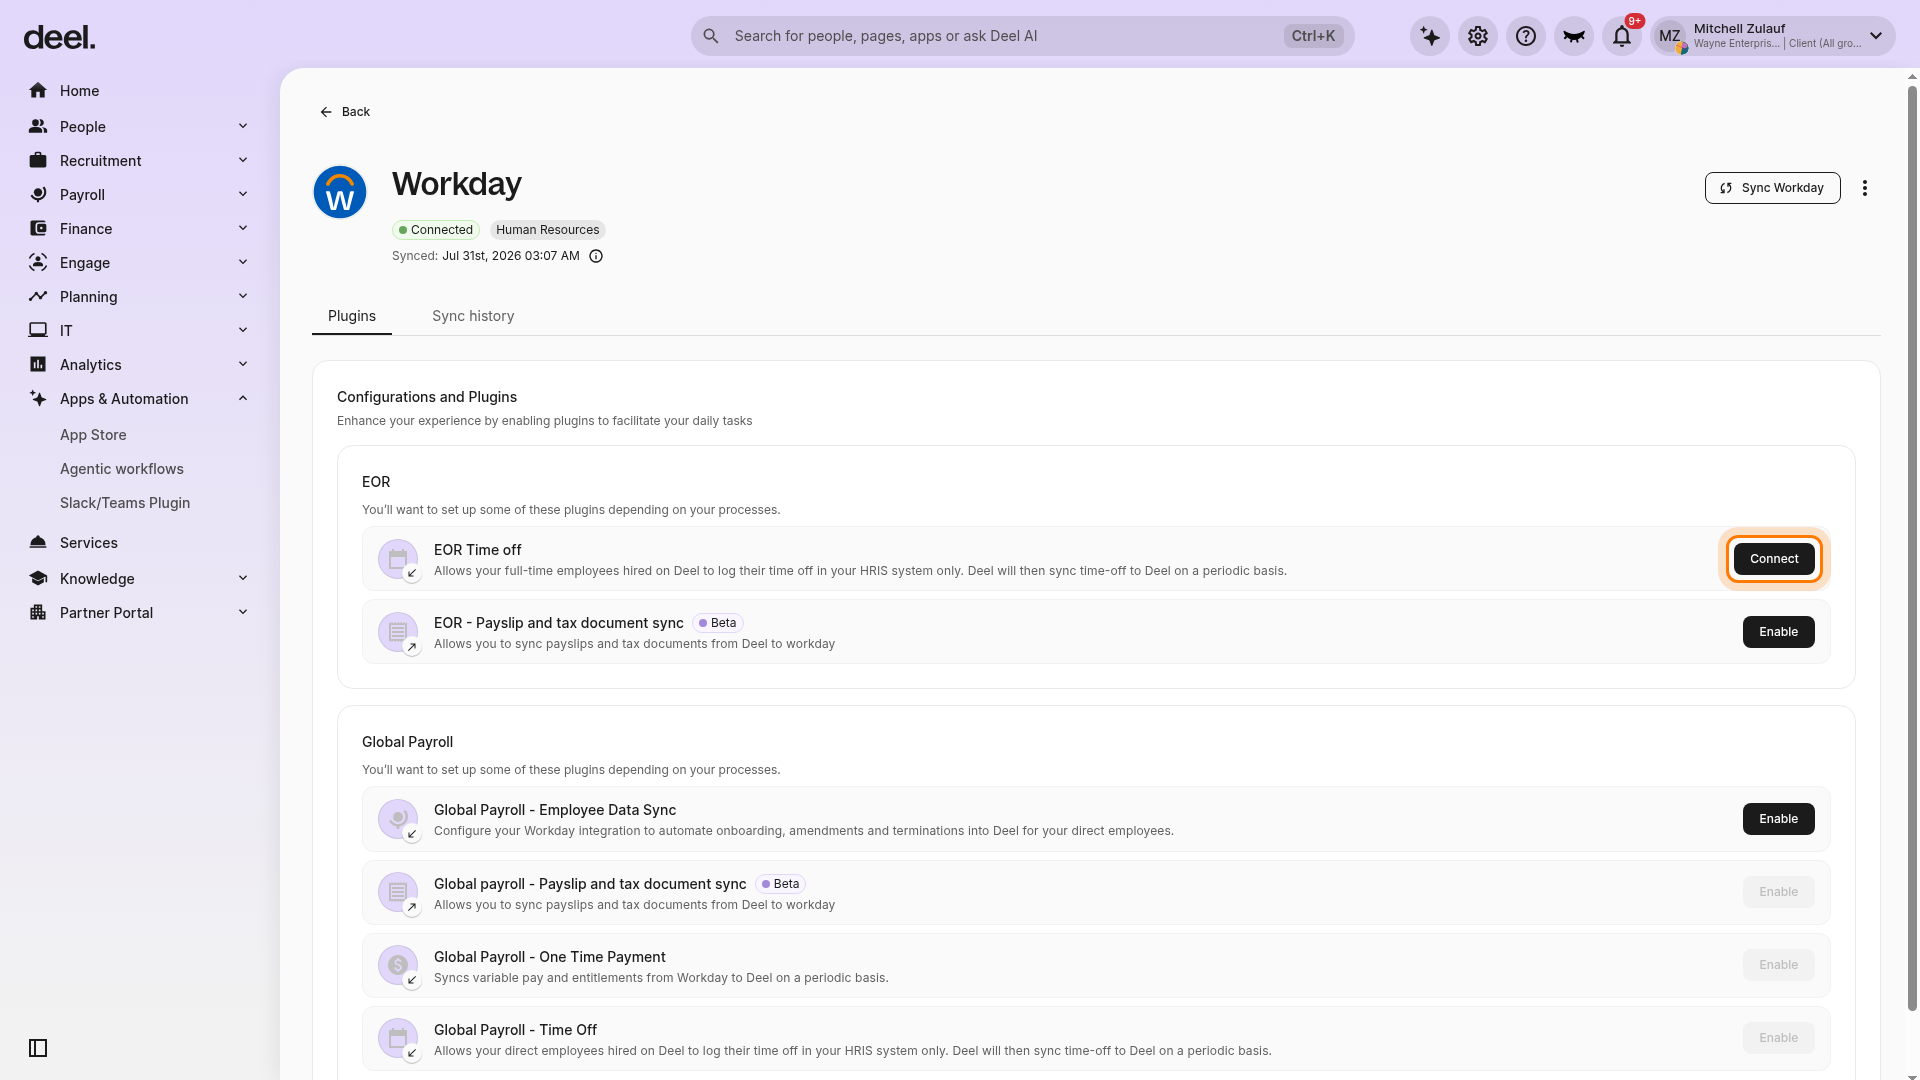Open the Workday three-dot menu
Viewport: 1920px width, 1080px height.
tap(1865, 188)
